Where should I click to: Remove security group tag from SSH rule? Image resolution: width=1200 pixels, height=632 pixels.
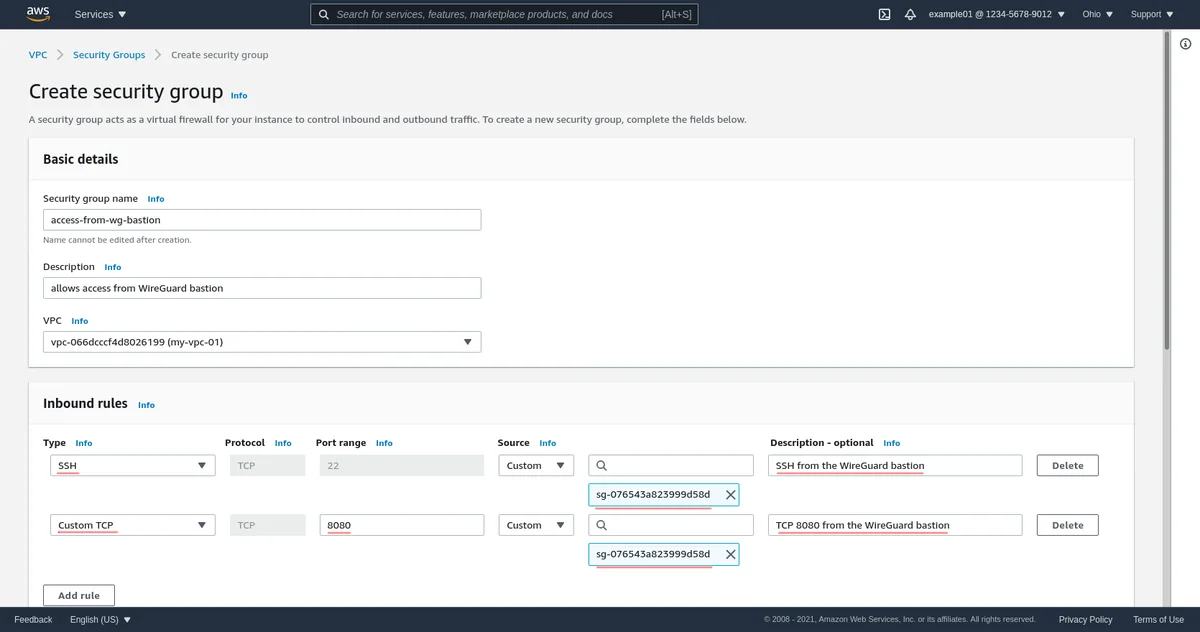(x=730, y=495)
